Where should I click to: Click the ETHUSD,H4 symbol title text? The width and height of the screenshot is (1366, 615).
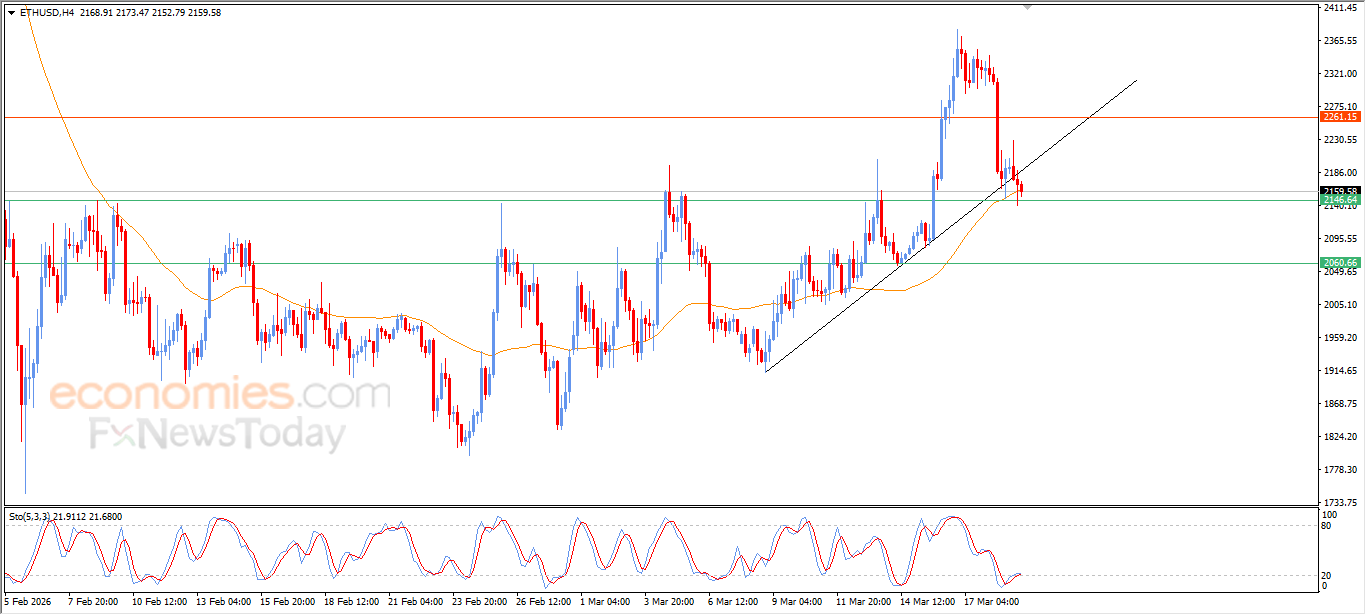(x=46, y=13)
